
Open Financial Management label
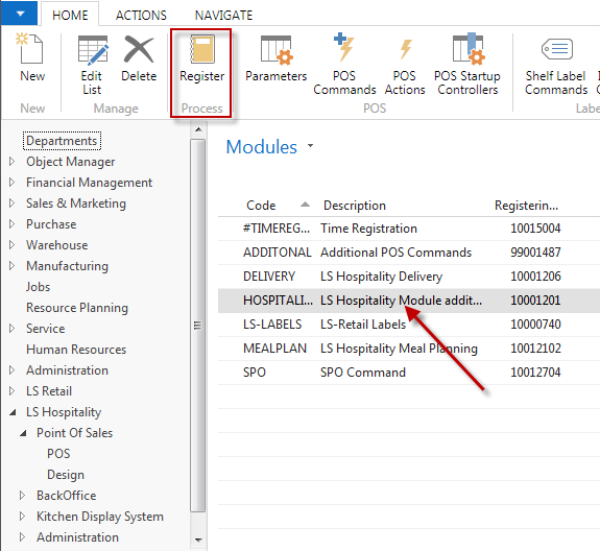(x=89, y=183)
